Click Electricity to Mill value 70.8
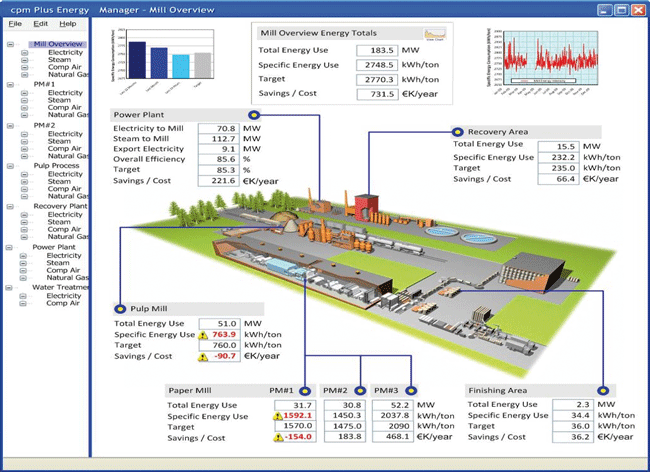This screenshot has width=650, height=472. coord(218,128)
